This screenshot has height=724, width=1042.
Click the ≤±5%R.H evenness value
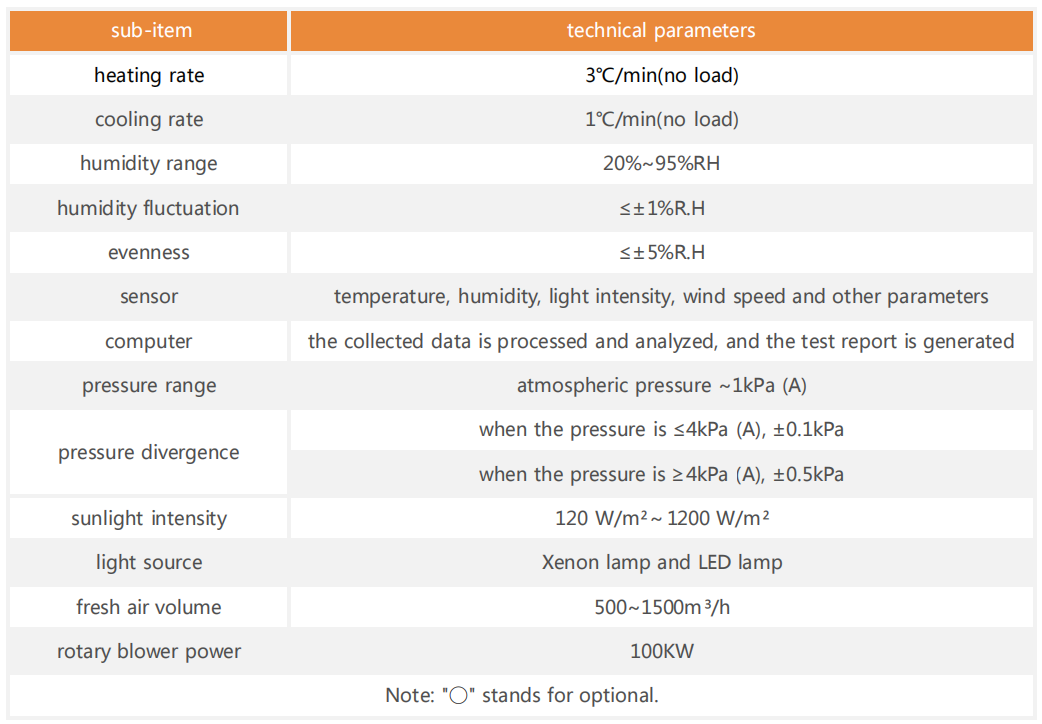point(662,253)
